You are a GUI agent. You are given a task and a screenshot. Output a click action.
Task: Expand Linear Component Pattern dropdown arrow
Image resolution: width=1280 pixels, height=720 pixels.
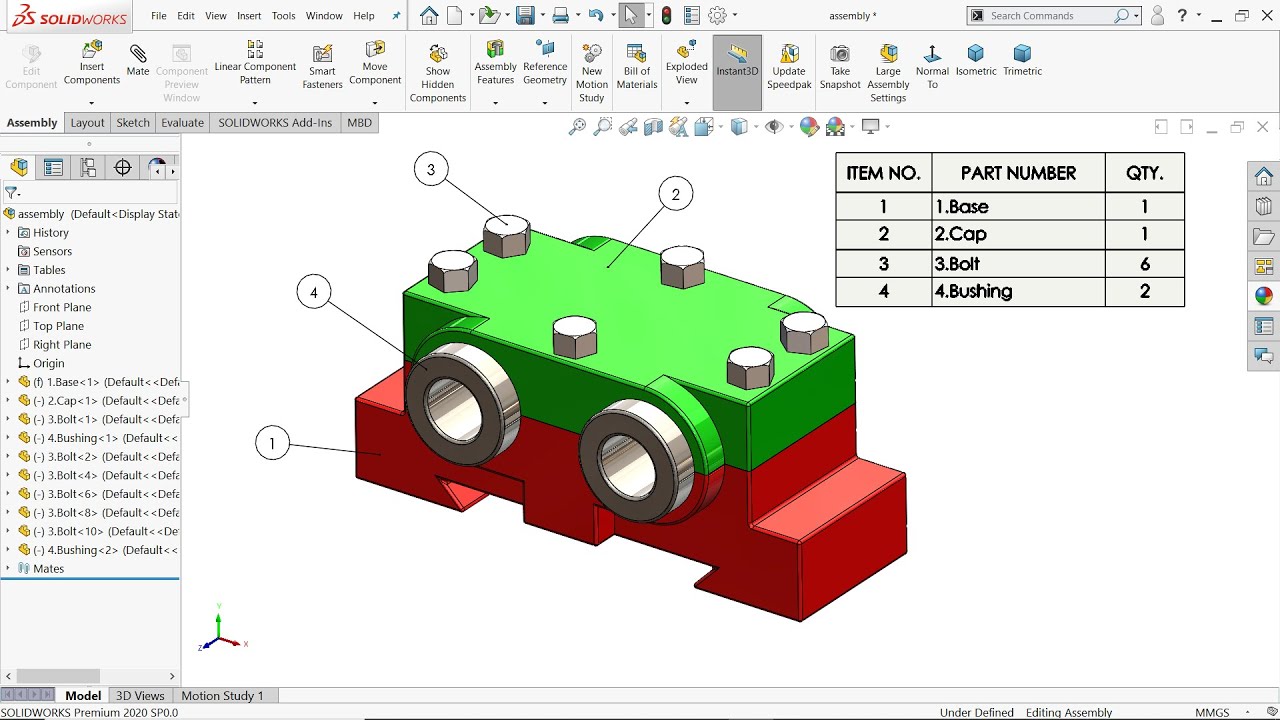pos(255,103)
